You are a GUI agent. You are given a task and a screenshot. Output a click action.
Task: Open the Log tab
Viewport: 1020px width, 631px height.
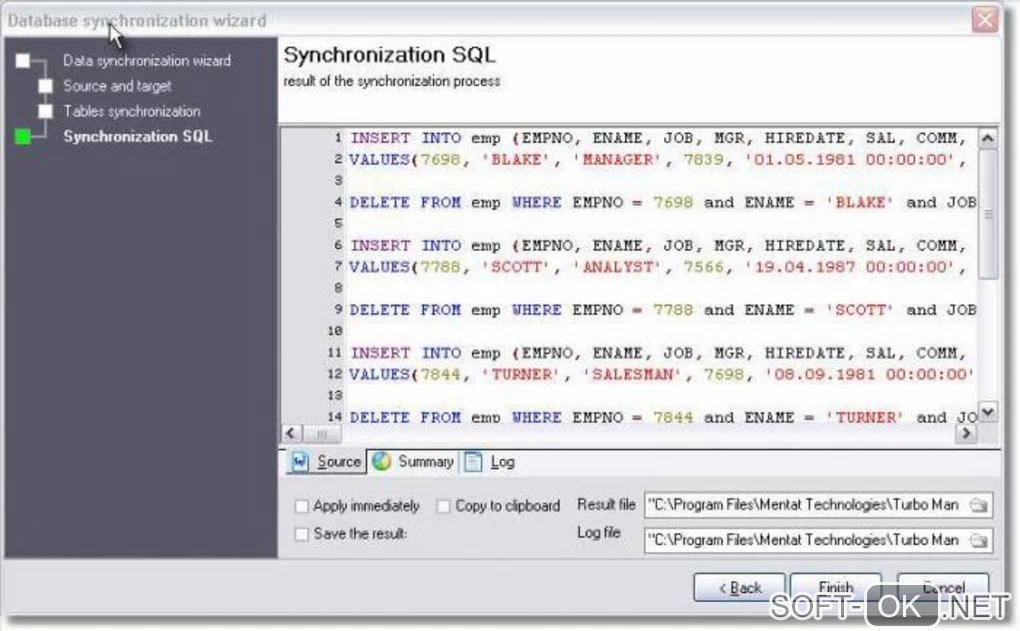click(x=490, y=461)
